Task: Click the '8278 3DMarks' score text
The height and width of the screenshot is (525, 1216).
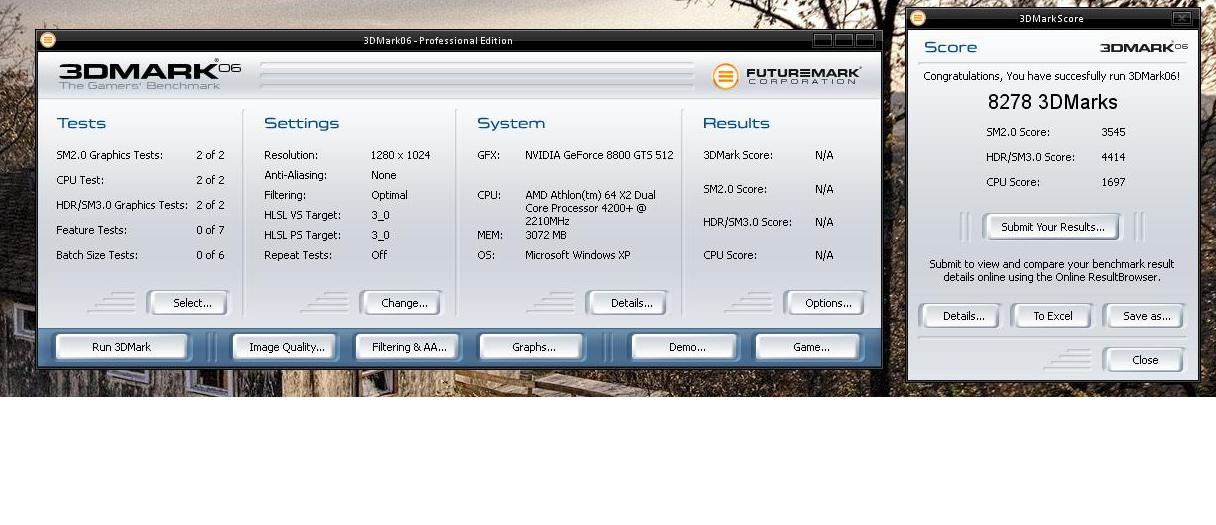Action: click(1052, 102)
